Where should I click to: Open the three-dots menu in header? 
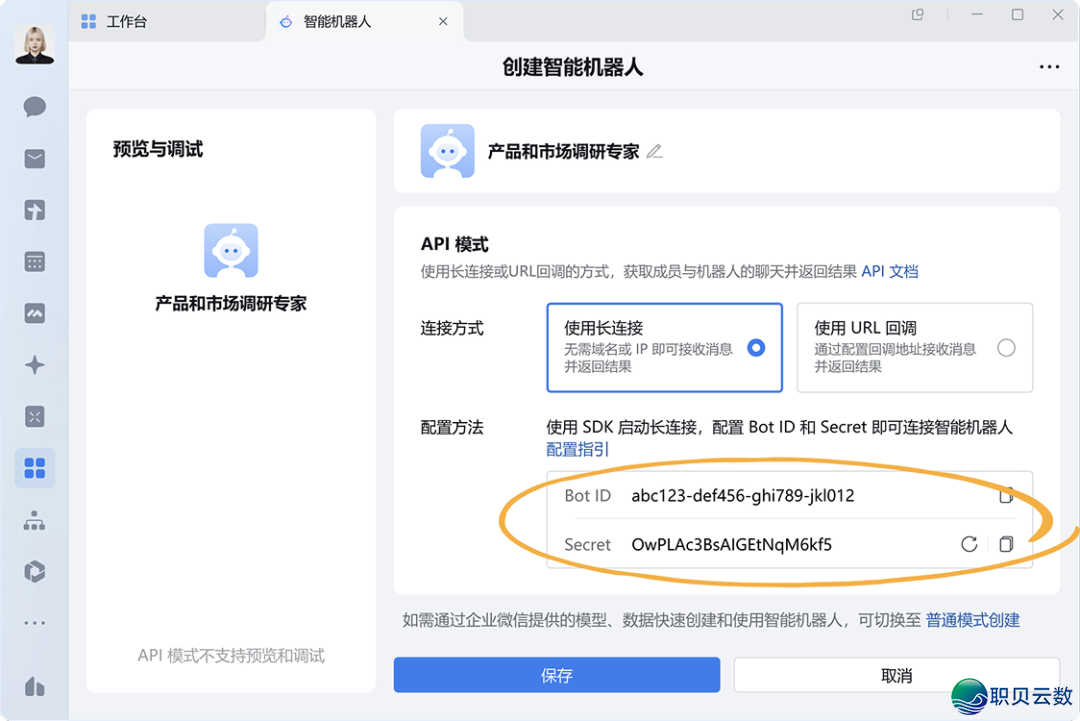coord(1049,67)
